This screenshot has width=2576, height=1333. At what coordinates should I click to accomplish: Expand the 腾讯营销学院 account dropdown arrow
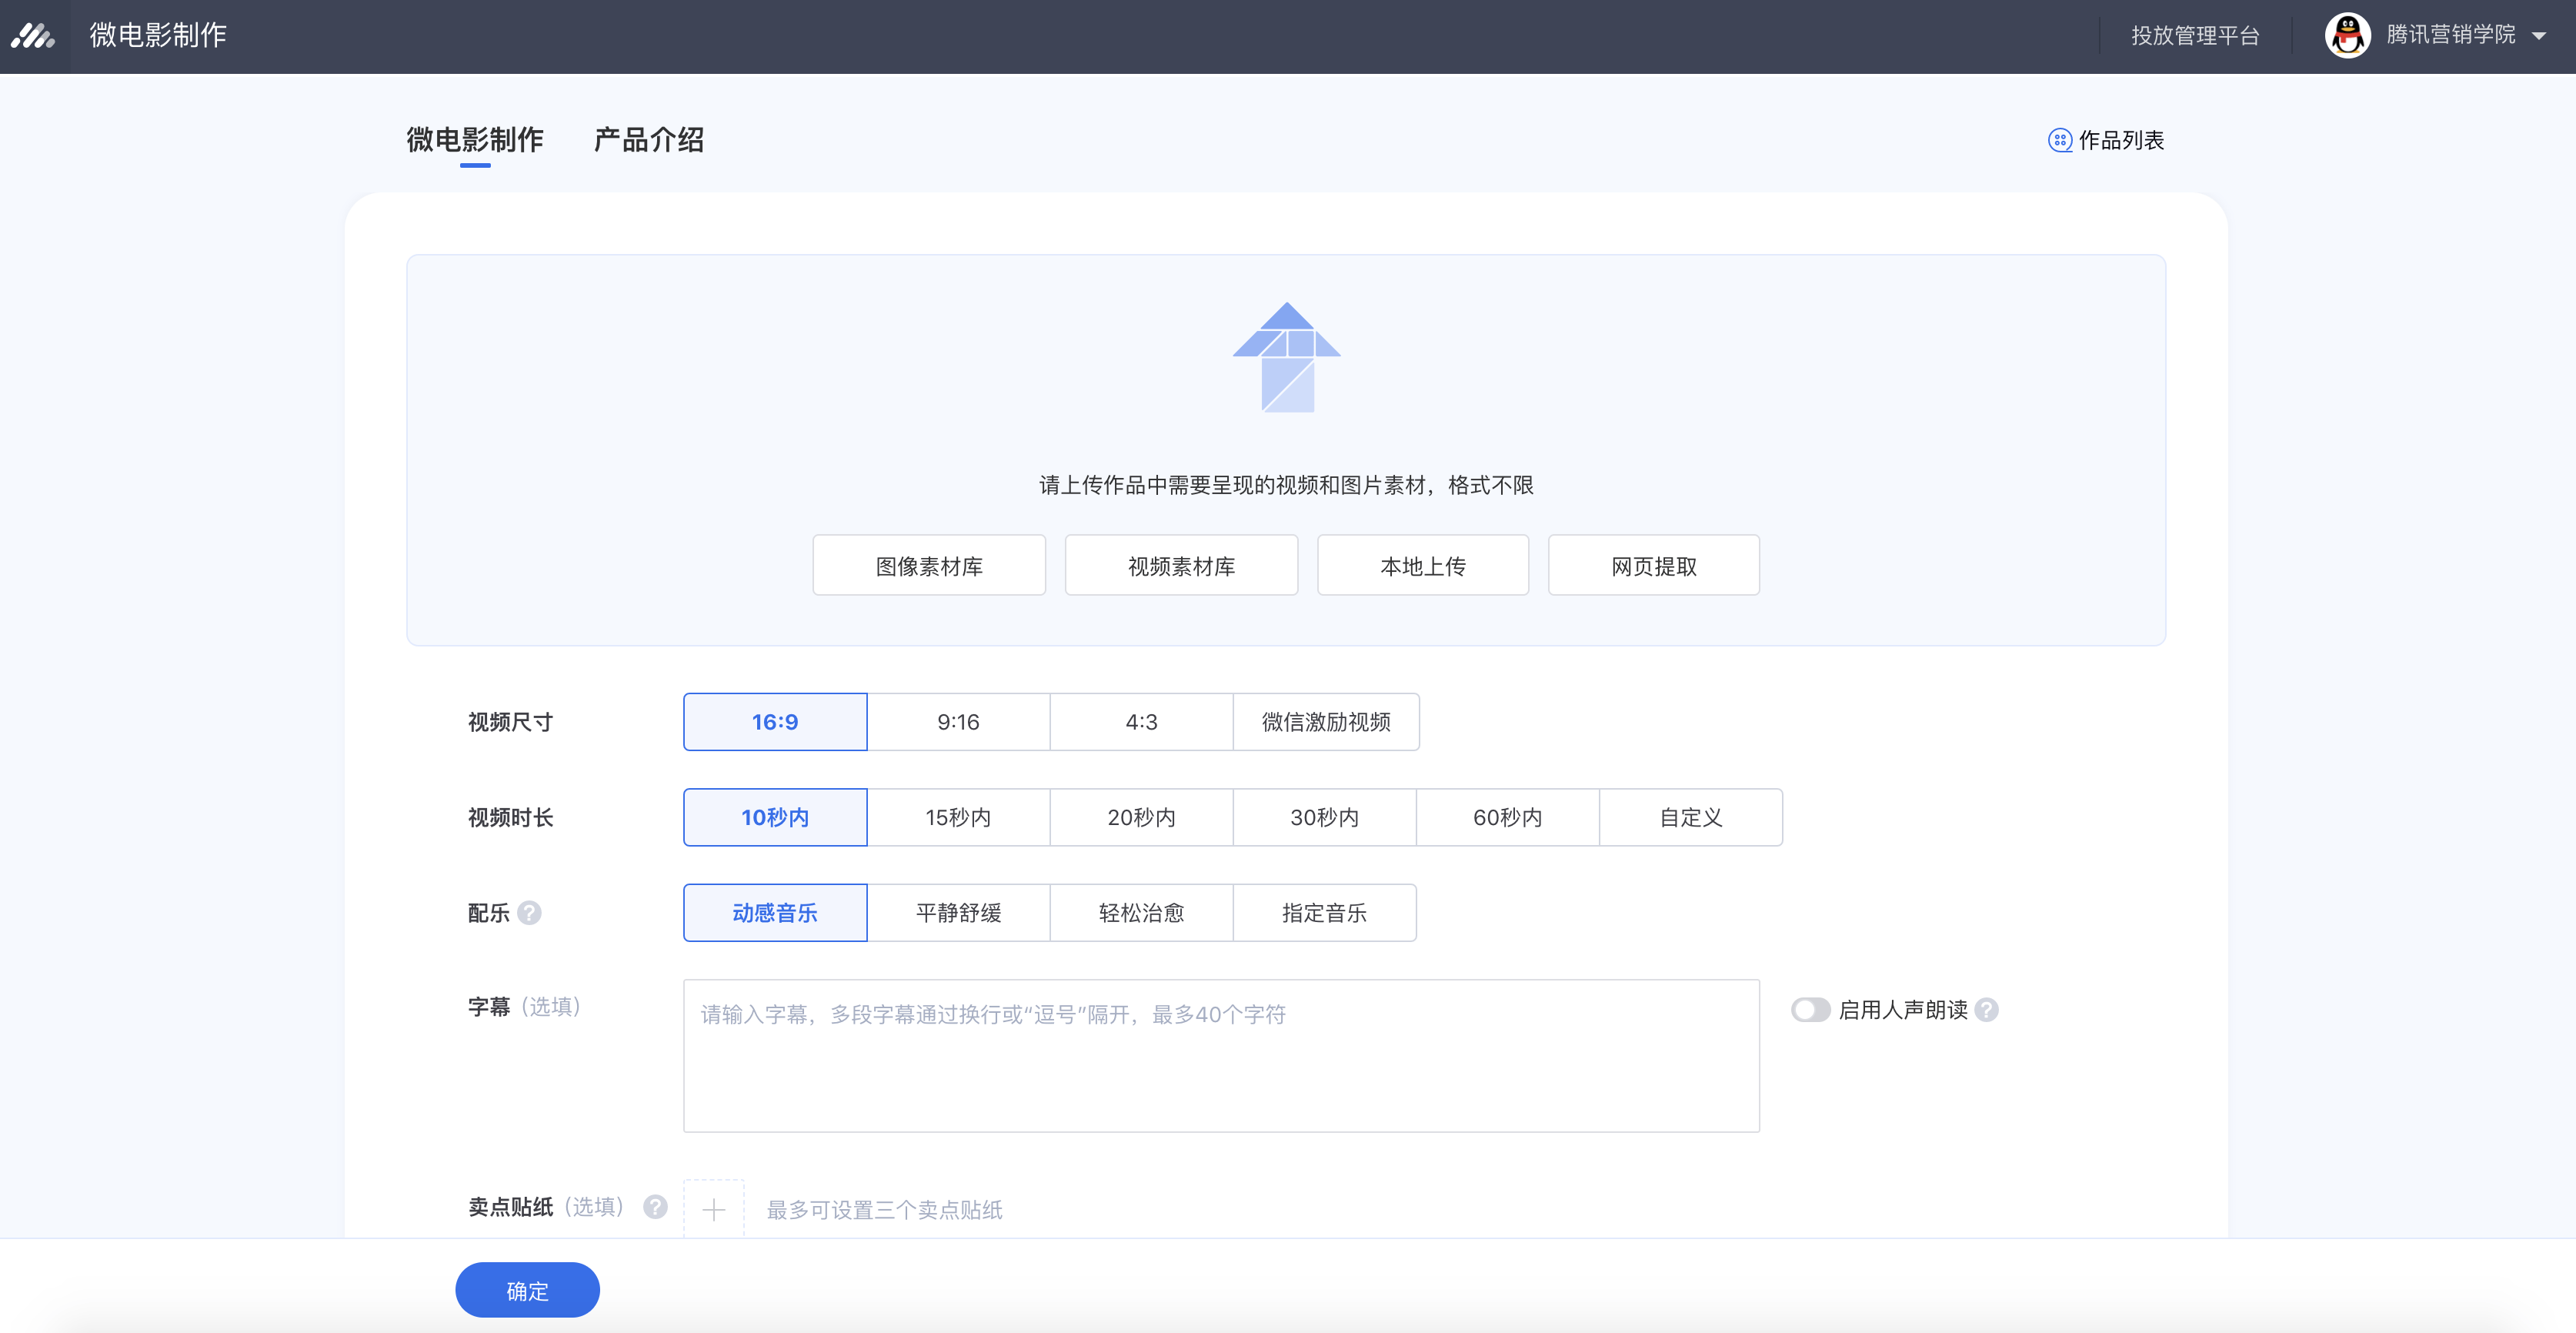2539,36
